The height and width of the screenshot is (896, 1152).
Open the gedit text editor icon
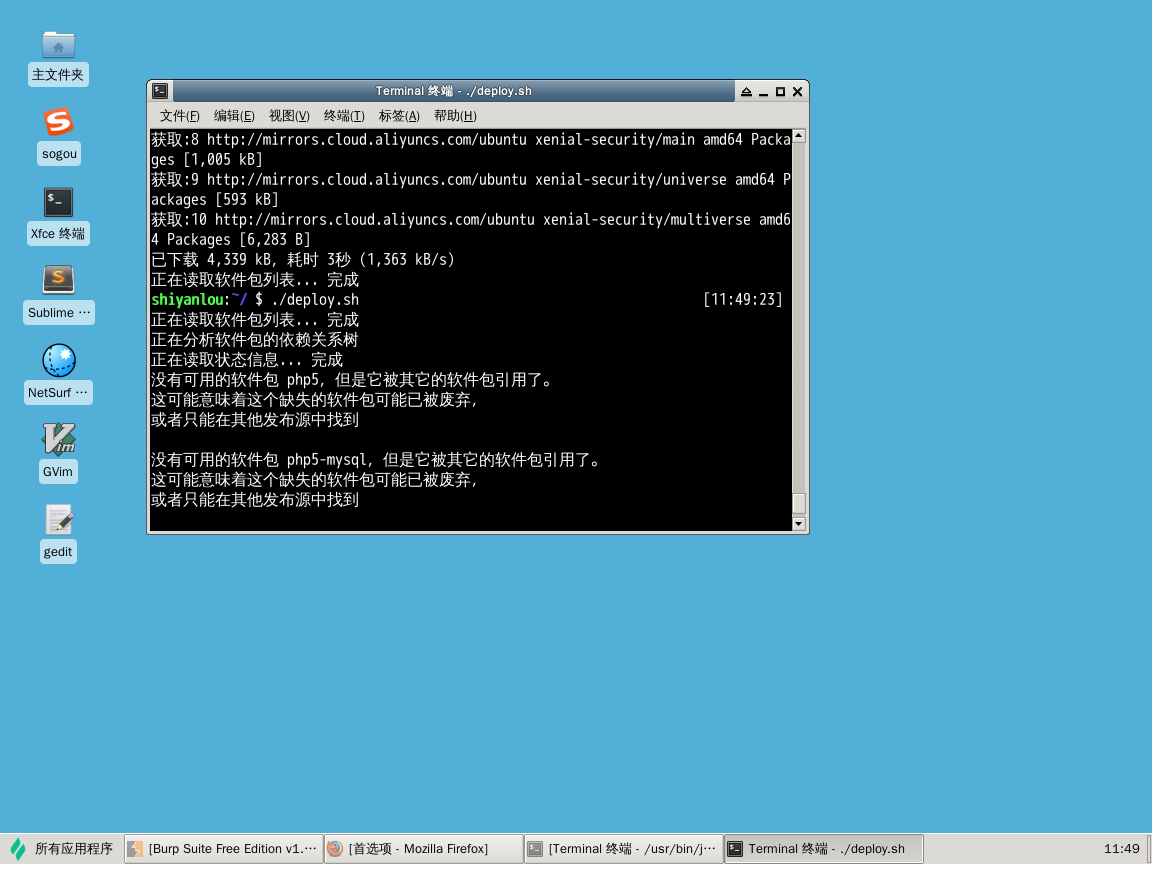(x=58, y=519)
